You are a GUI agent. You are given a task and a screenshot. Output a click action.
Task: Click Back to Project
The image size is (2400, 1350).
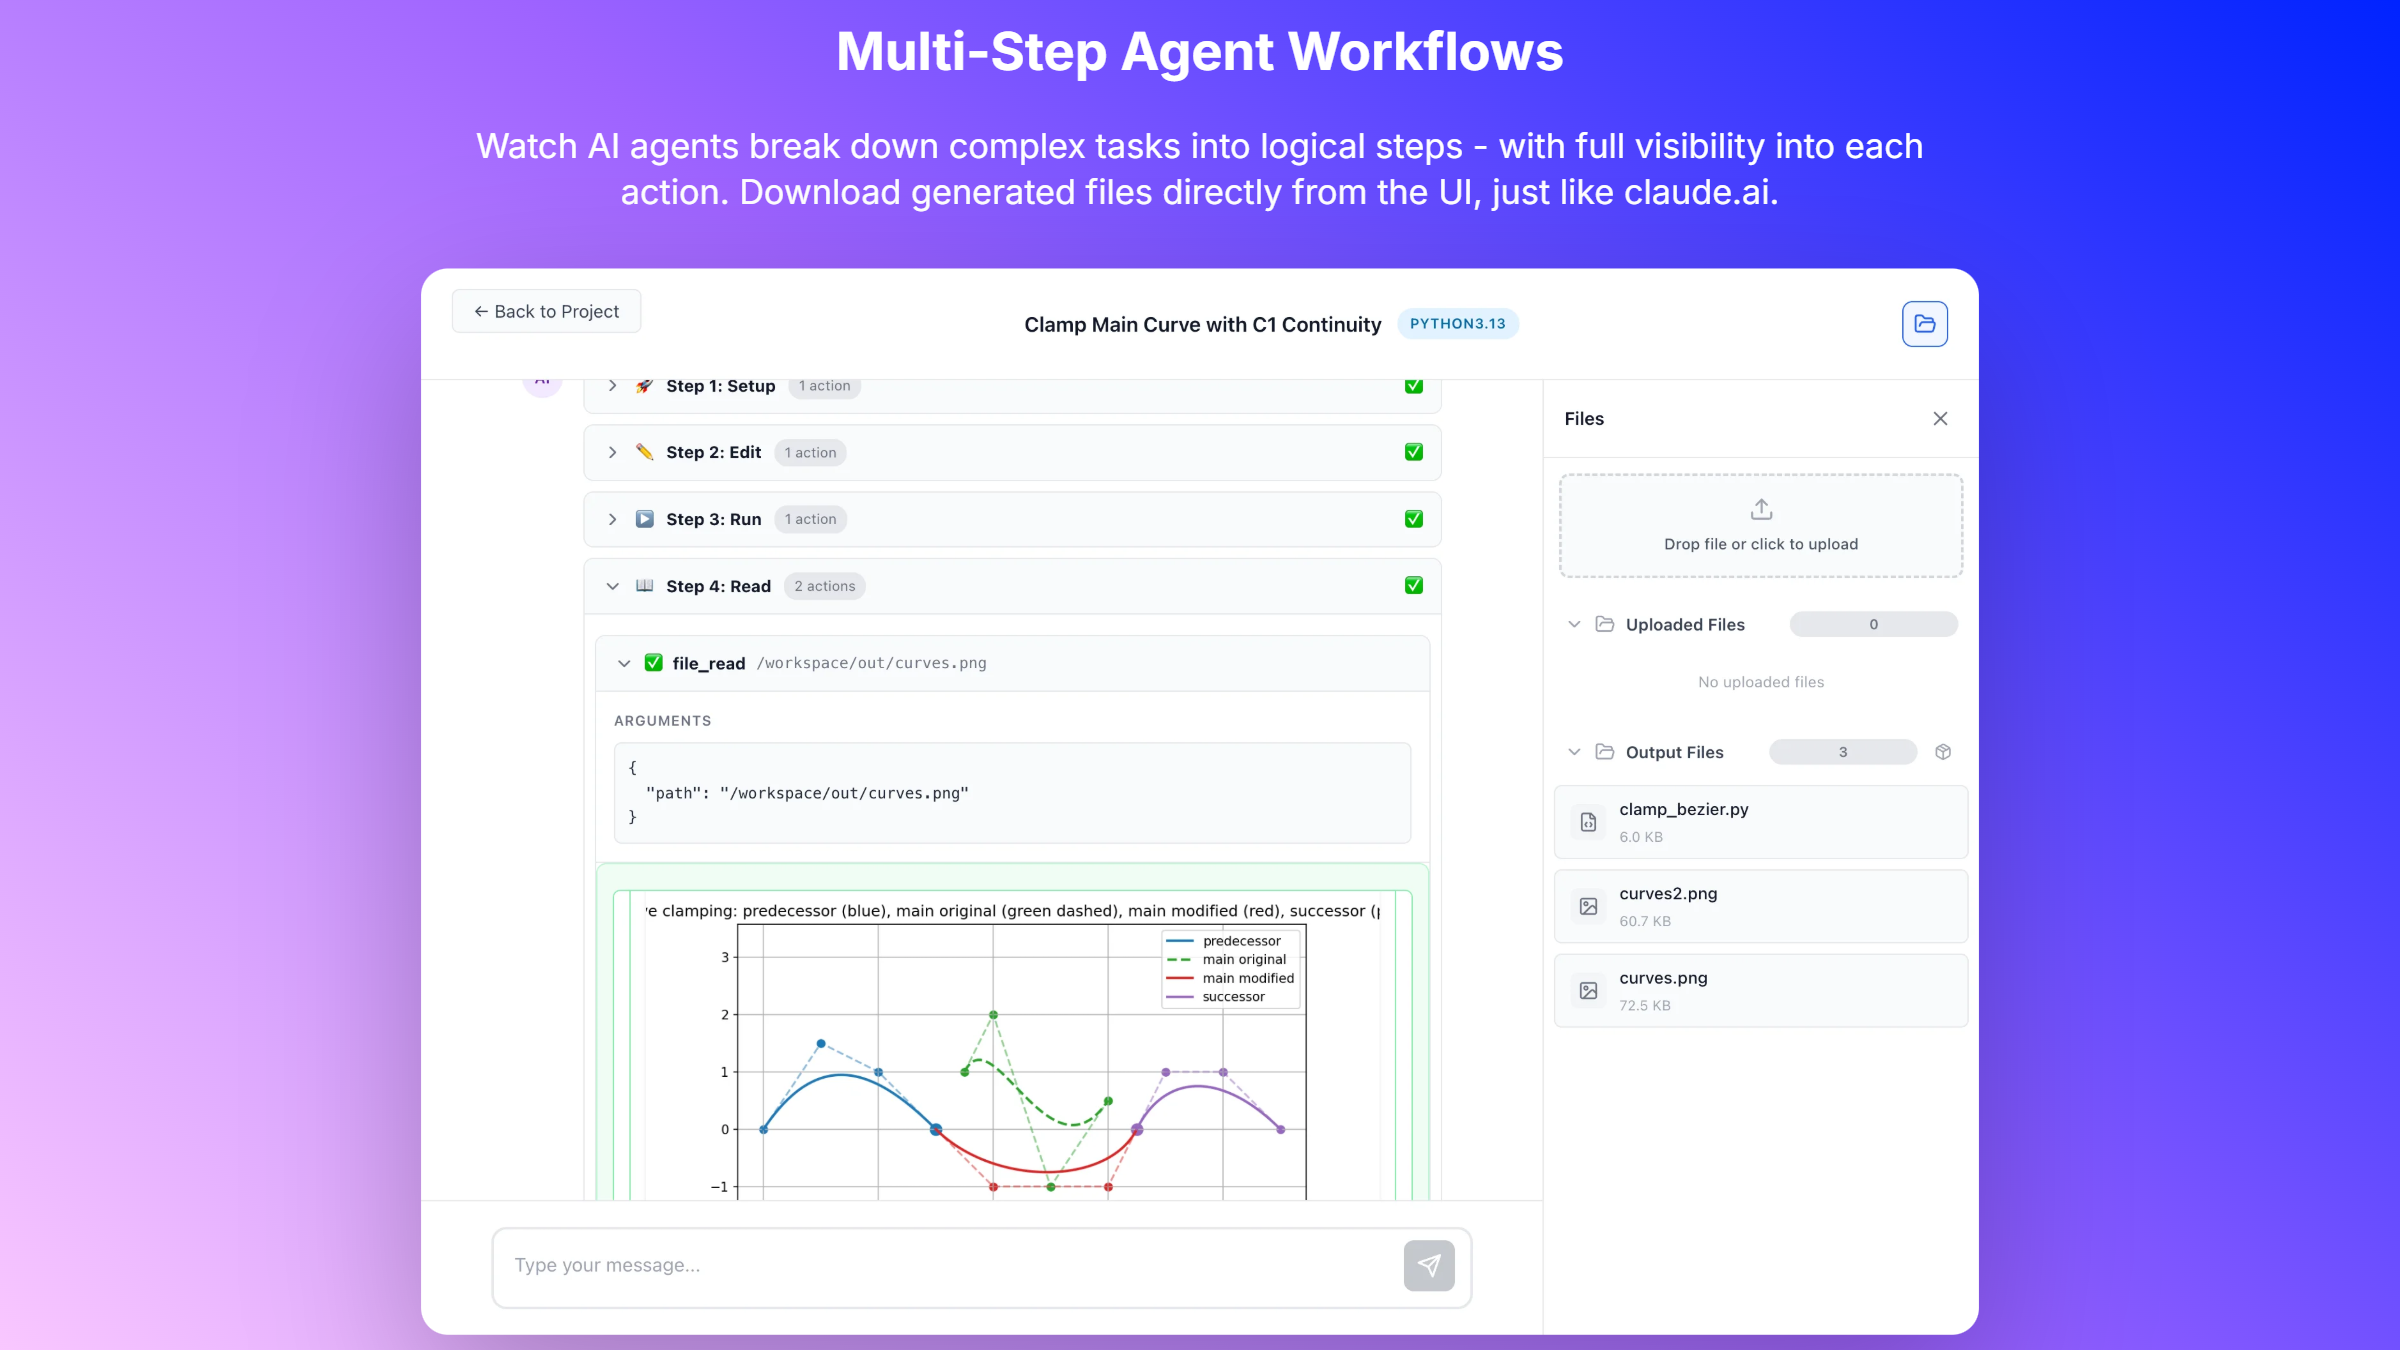[546, 311]
